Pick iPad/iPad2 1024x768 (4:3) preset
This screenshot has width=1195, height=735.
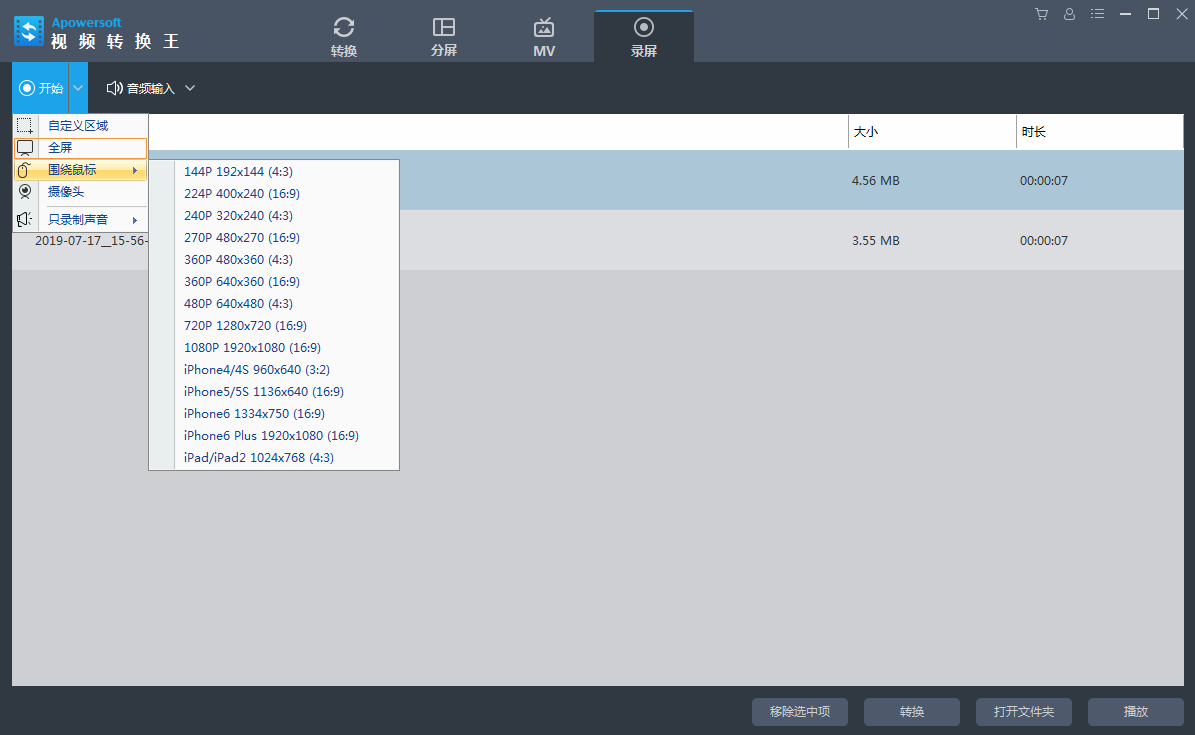coord(259,458)
